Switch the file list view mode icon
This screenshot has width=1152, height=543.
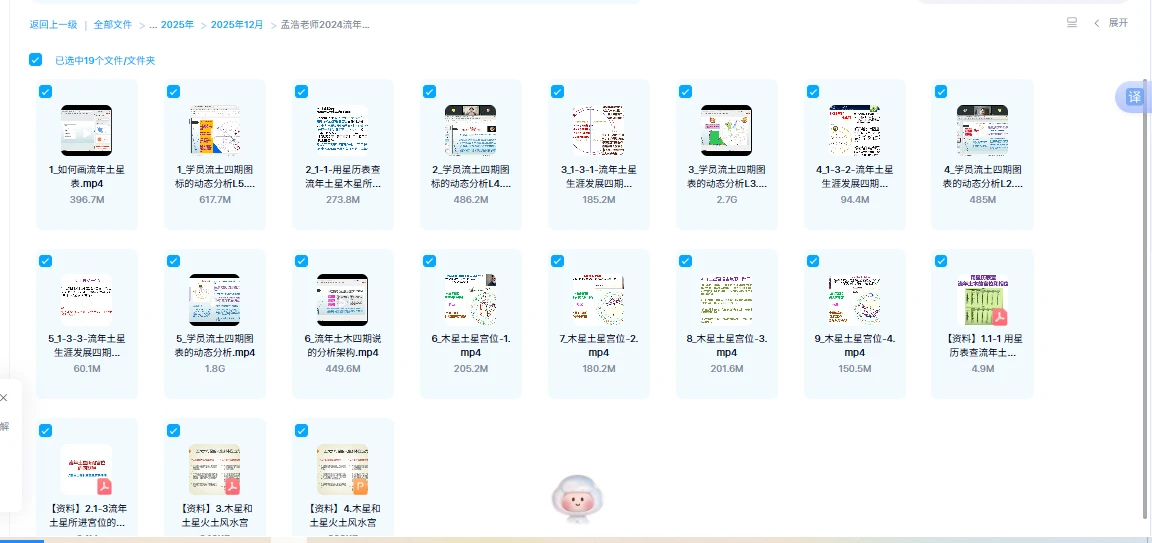click(1072, 23)
